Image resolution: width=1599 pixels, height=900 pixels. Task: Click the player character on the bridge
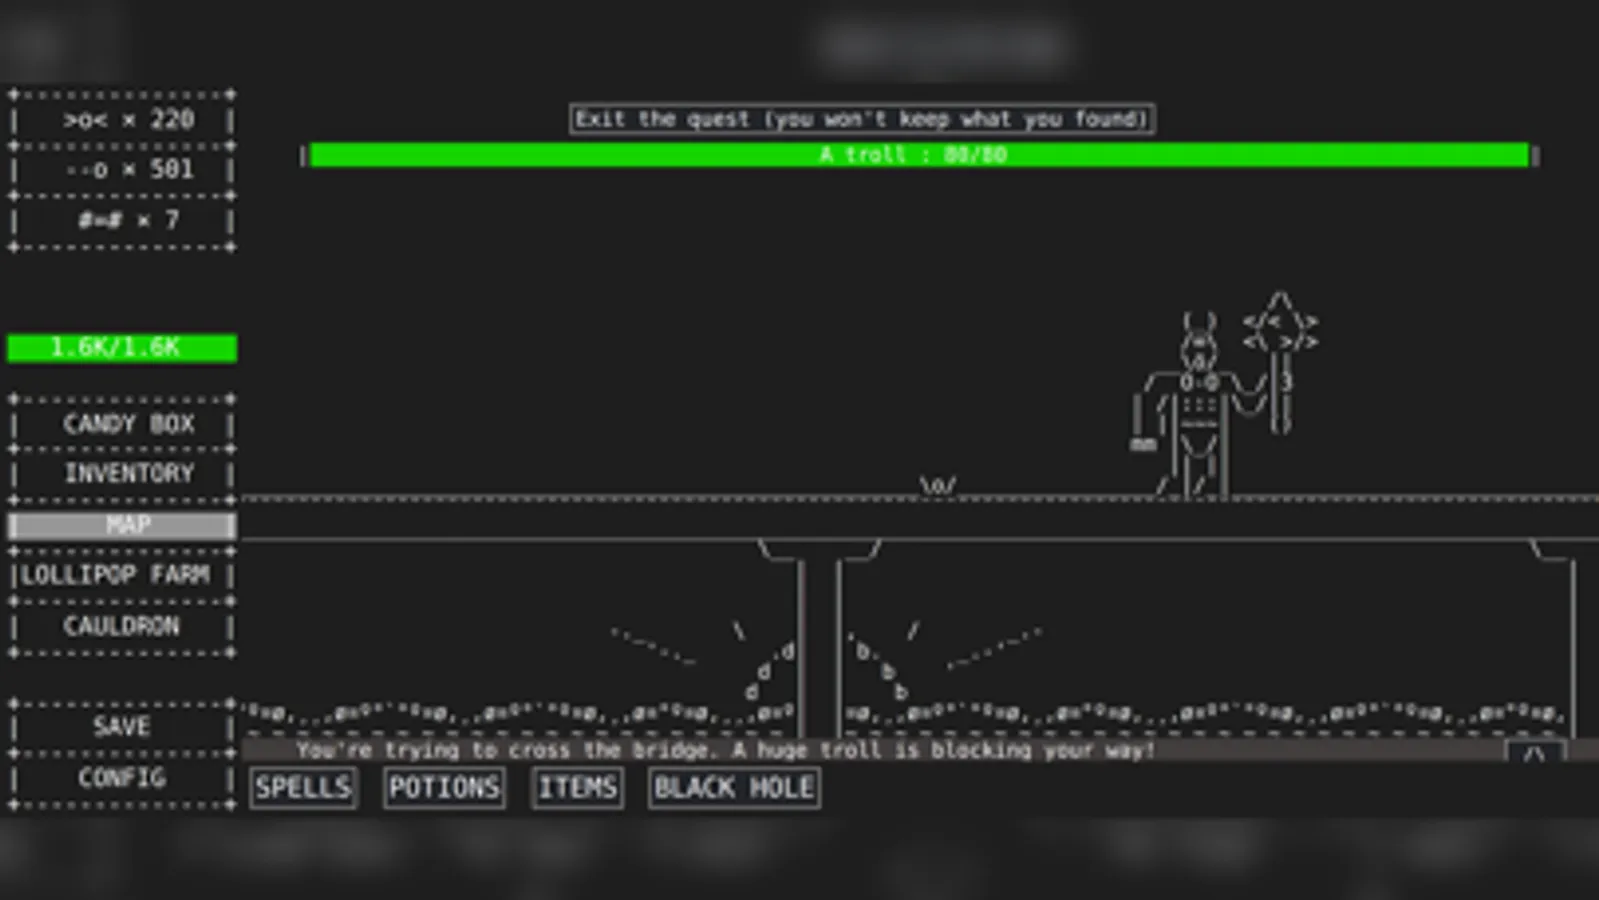[x=938, y=486]
